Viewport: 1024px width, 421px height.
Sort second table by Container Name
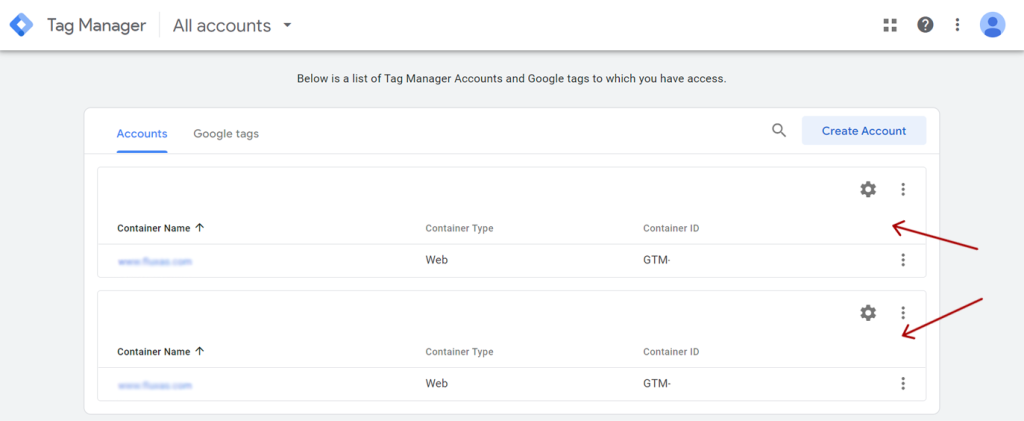161,351
